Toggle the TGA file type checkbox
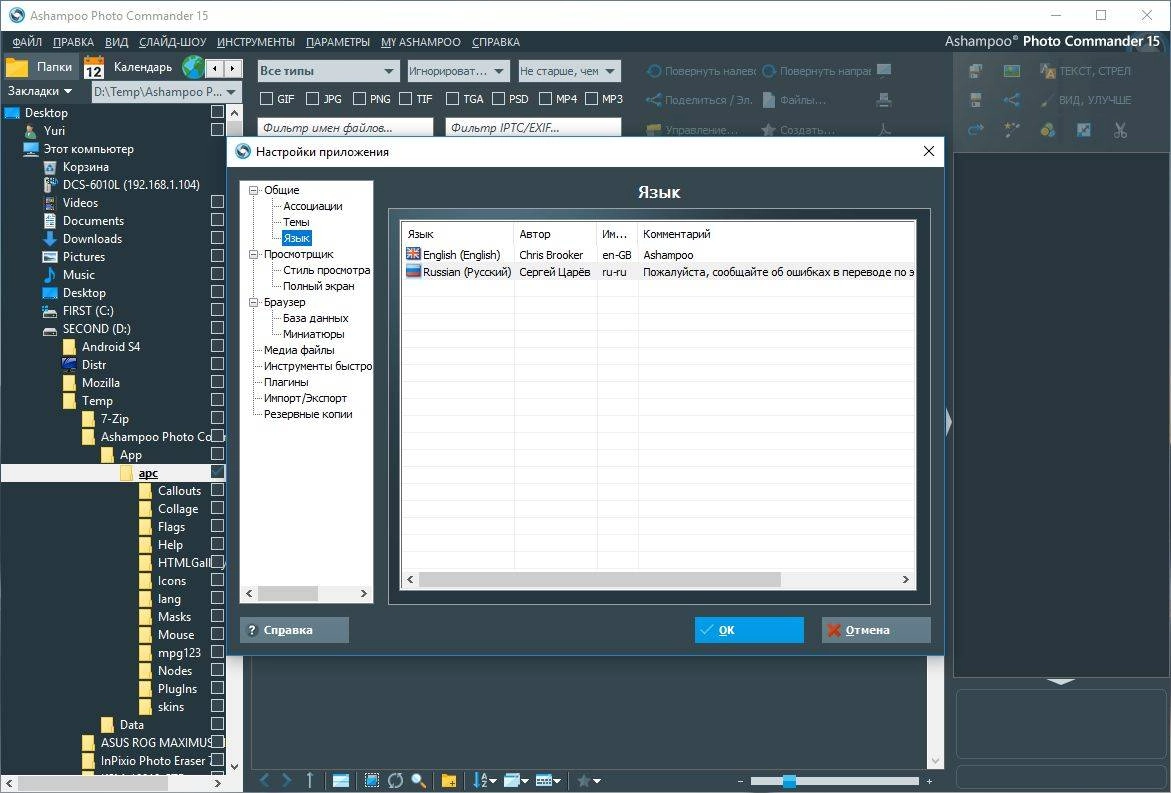 452,99
